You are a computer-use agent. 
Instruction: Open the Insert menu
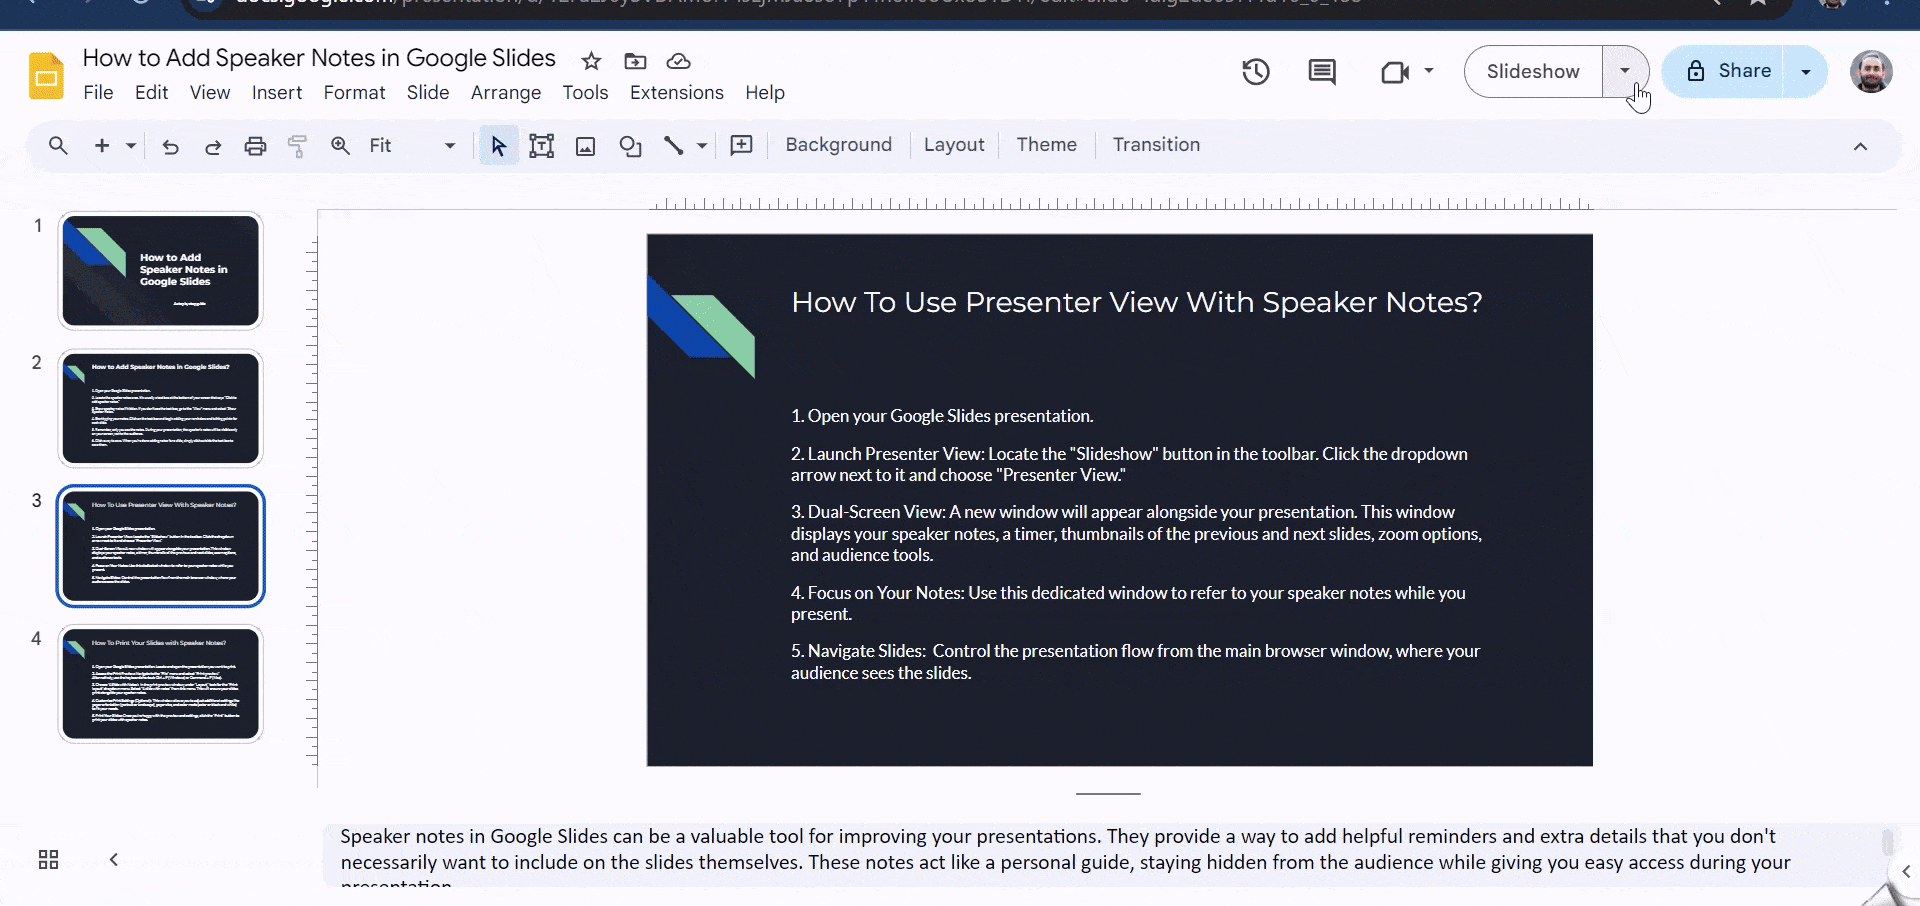point(277,92)
